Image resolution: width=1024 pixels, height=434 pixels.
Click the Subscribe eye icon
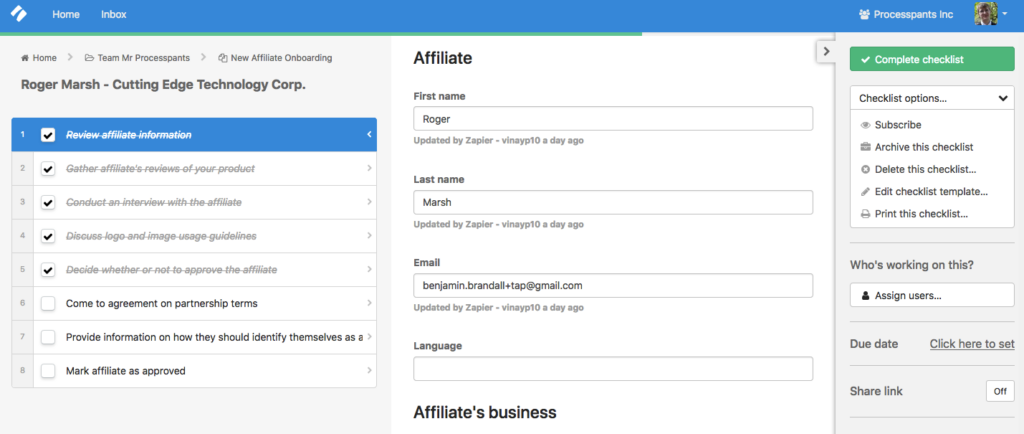pyautogui.click(x=865, y=125)
